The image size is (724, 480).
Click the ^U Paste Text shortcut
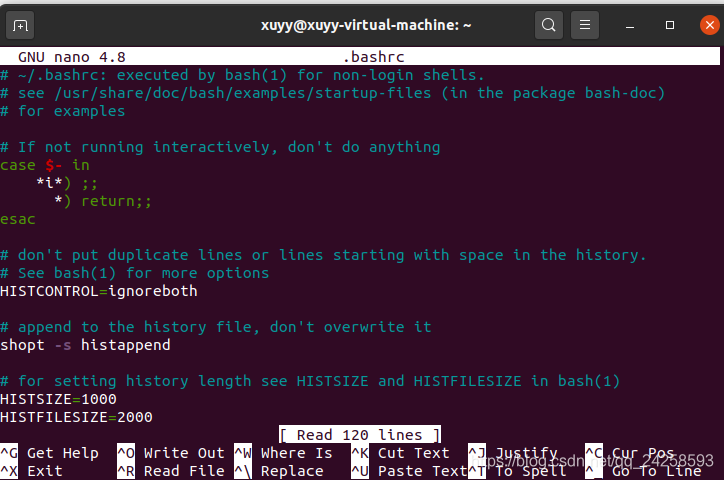tap(410, 471)
